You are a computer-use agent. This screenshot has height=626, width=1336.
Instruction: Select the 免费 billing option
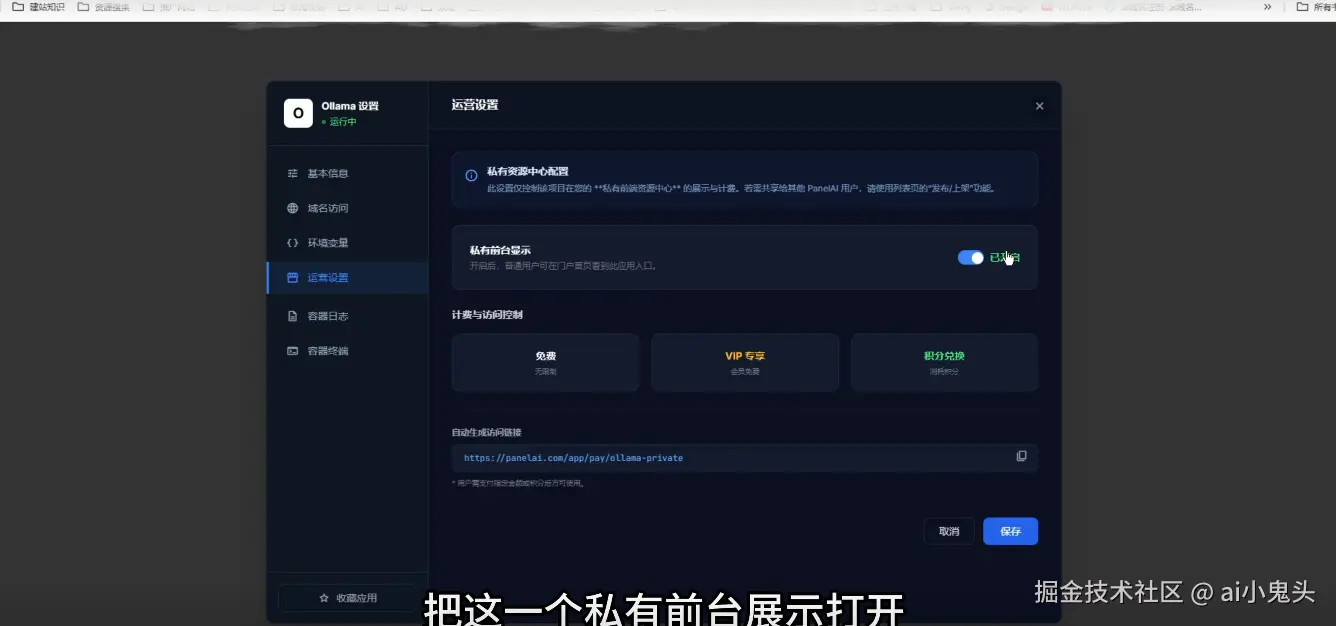(x=545, y=362)
